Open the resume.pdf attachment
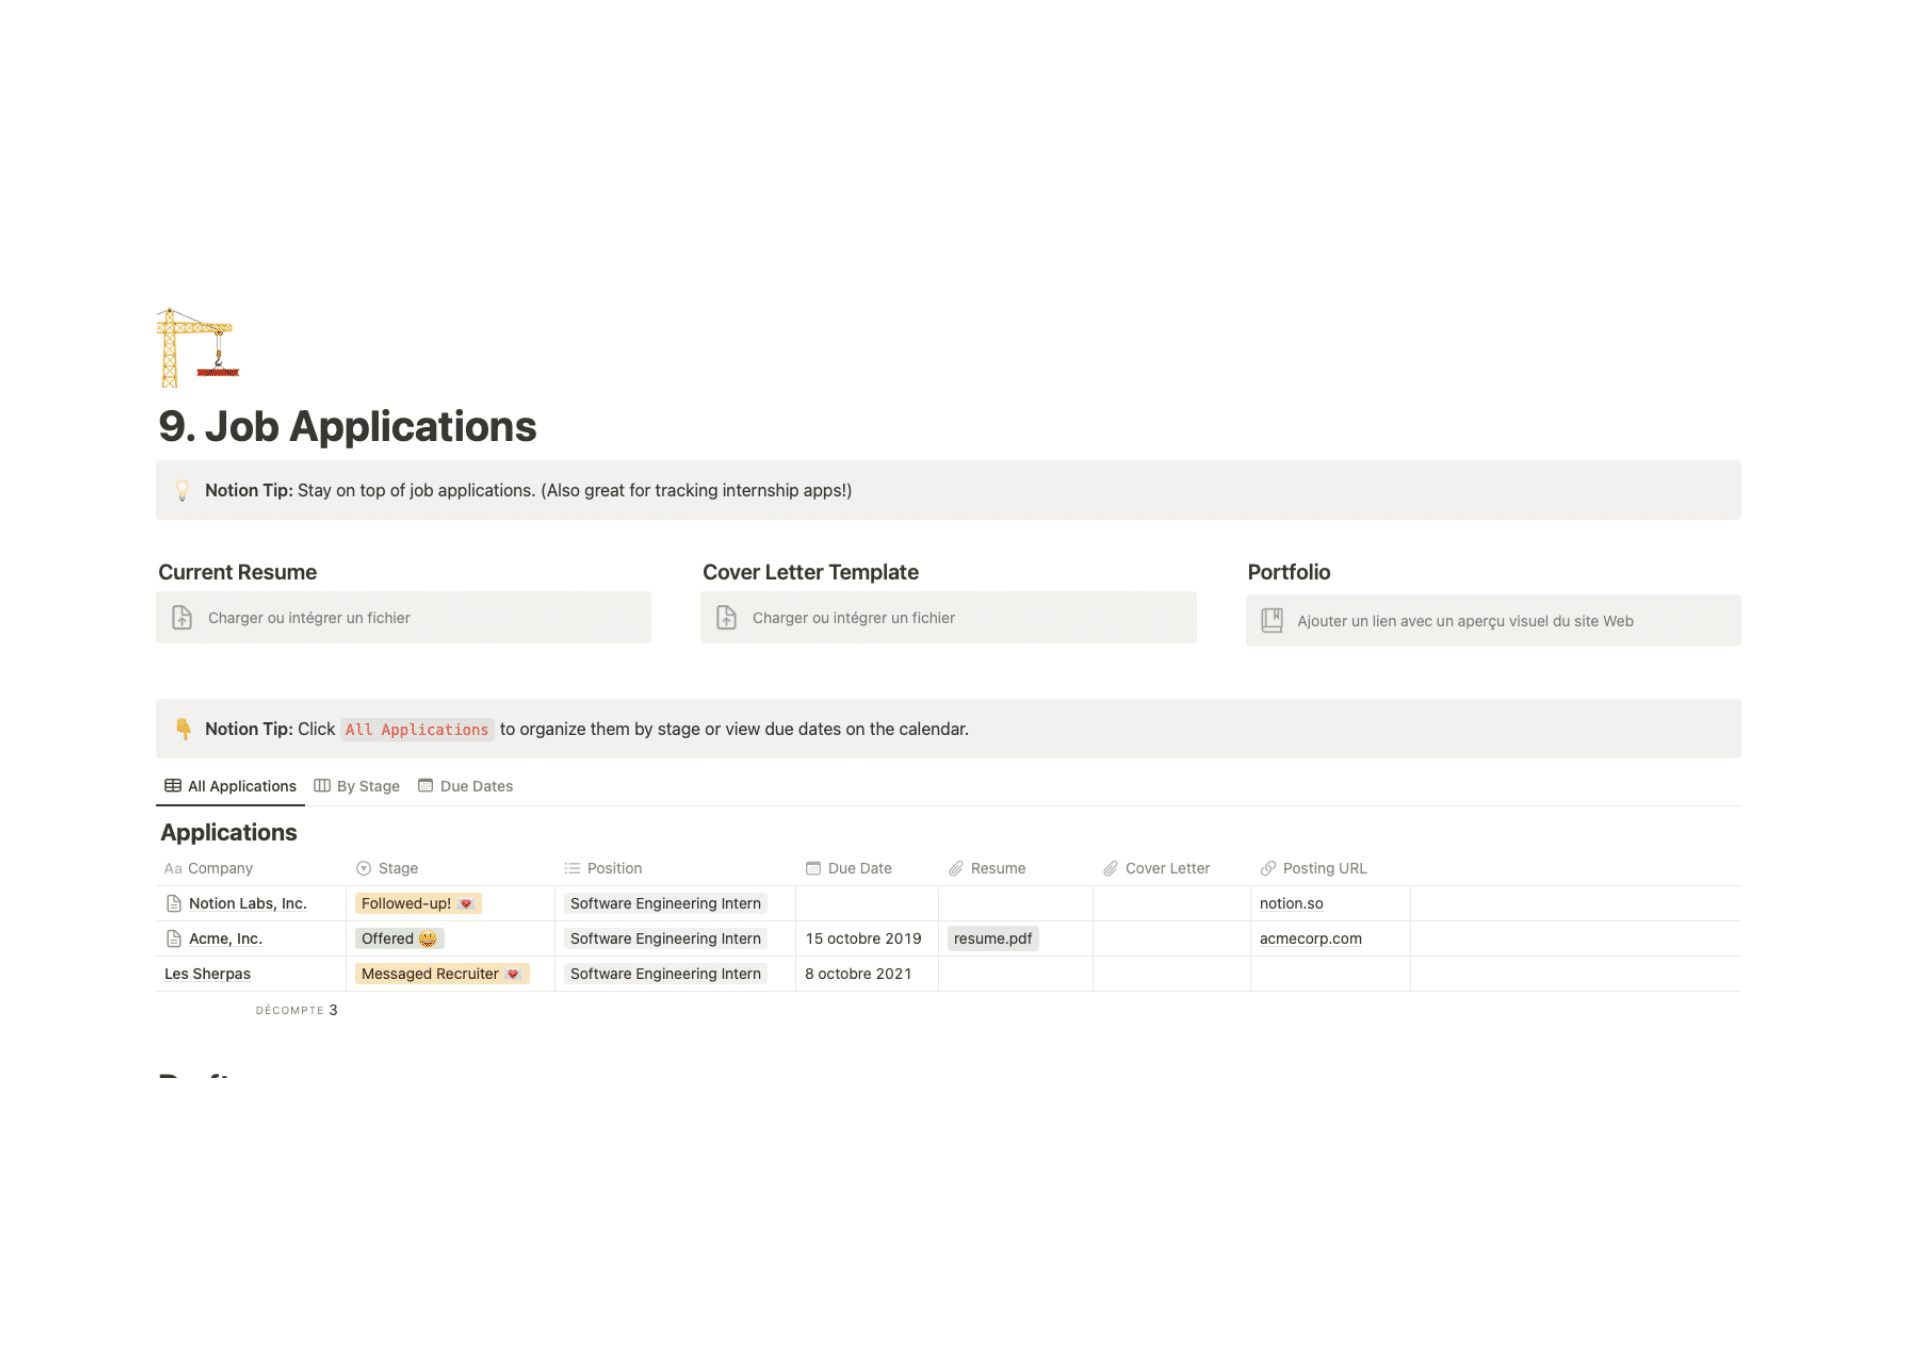The width and height of the screenshot is (1920, 1357). pos(993,939)
